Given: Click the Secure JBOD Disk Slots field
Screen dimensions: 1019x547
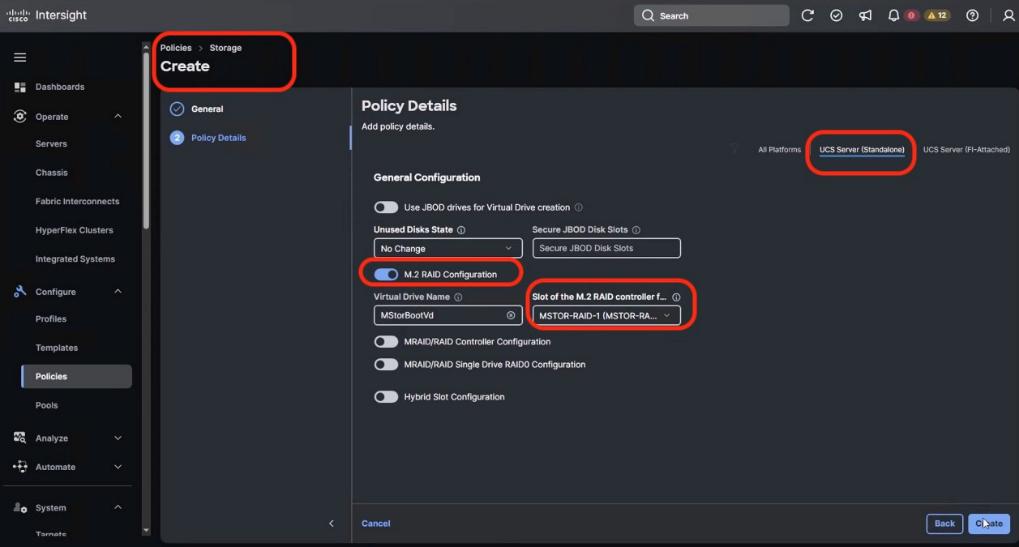Looking at the screenshot, I should pyautogui.click(x=606, y=248).
